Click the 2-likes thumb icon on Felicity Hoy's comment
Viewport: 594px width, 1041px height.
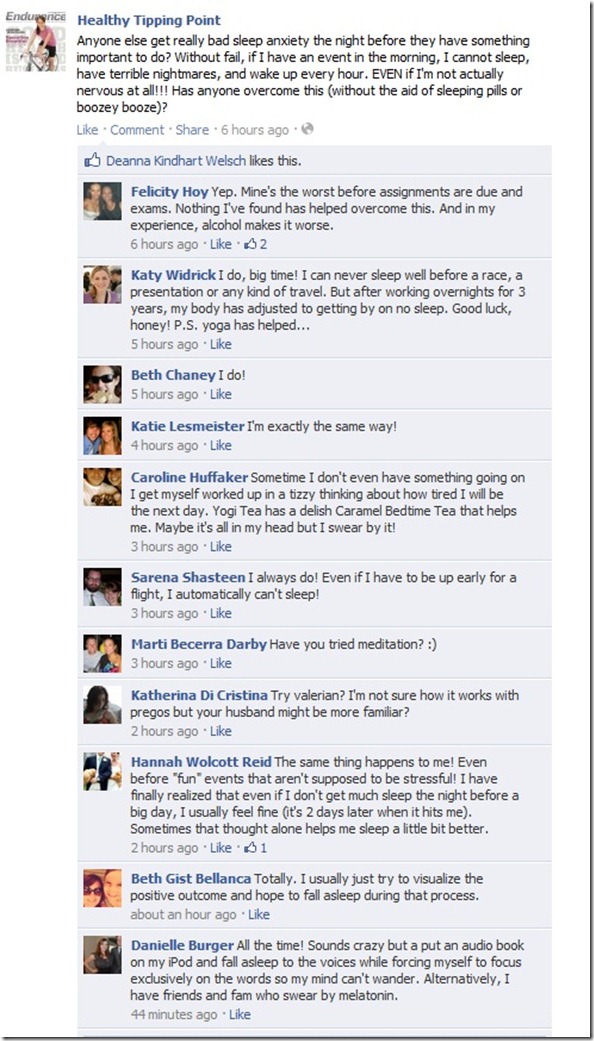click(250, 244)
